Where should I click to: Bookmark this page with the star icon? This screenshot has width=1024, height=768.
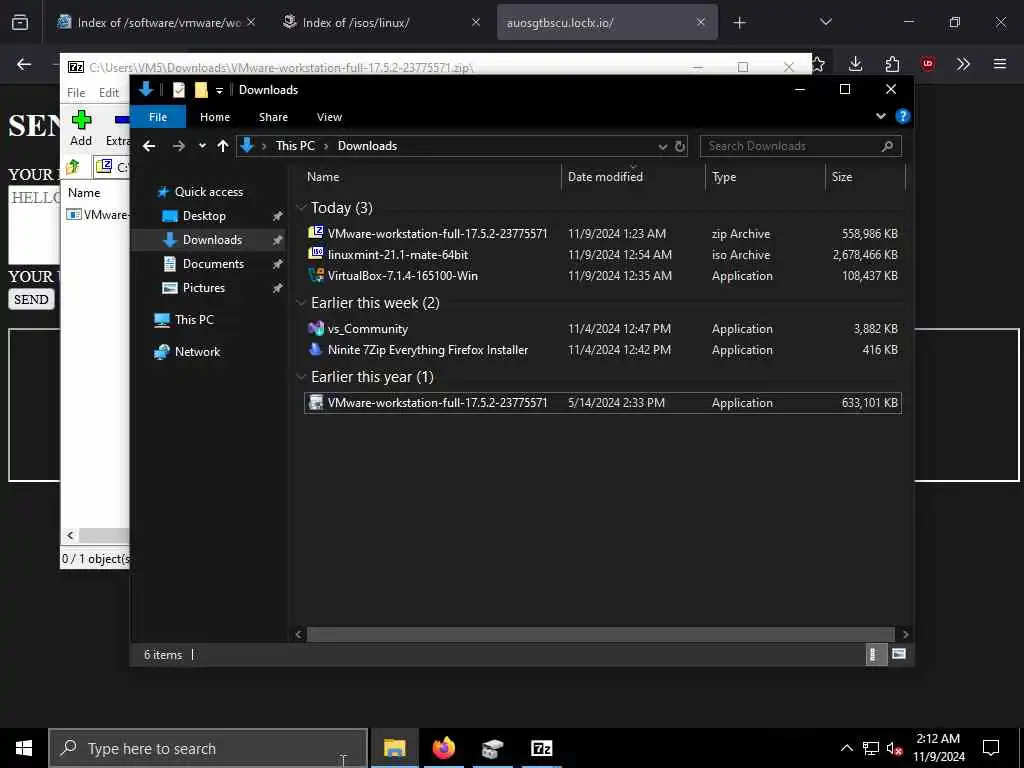(x=818, y=63)
